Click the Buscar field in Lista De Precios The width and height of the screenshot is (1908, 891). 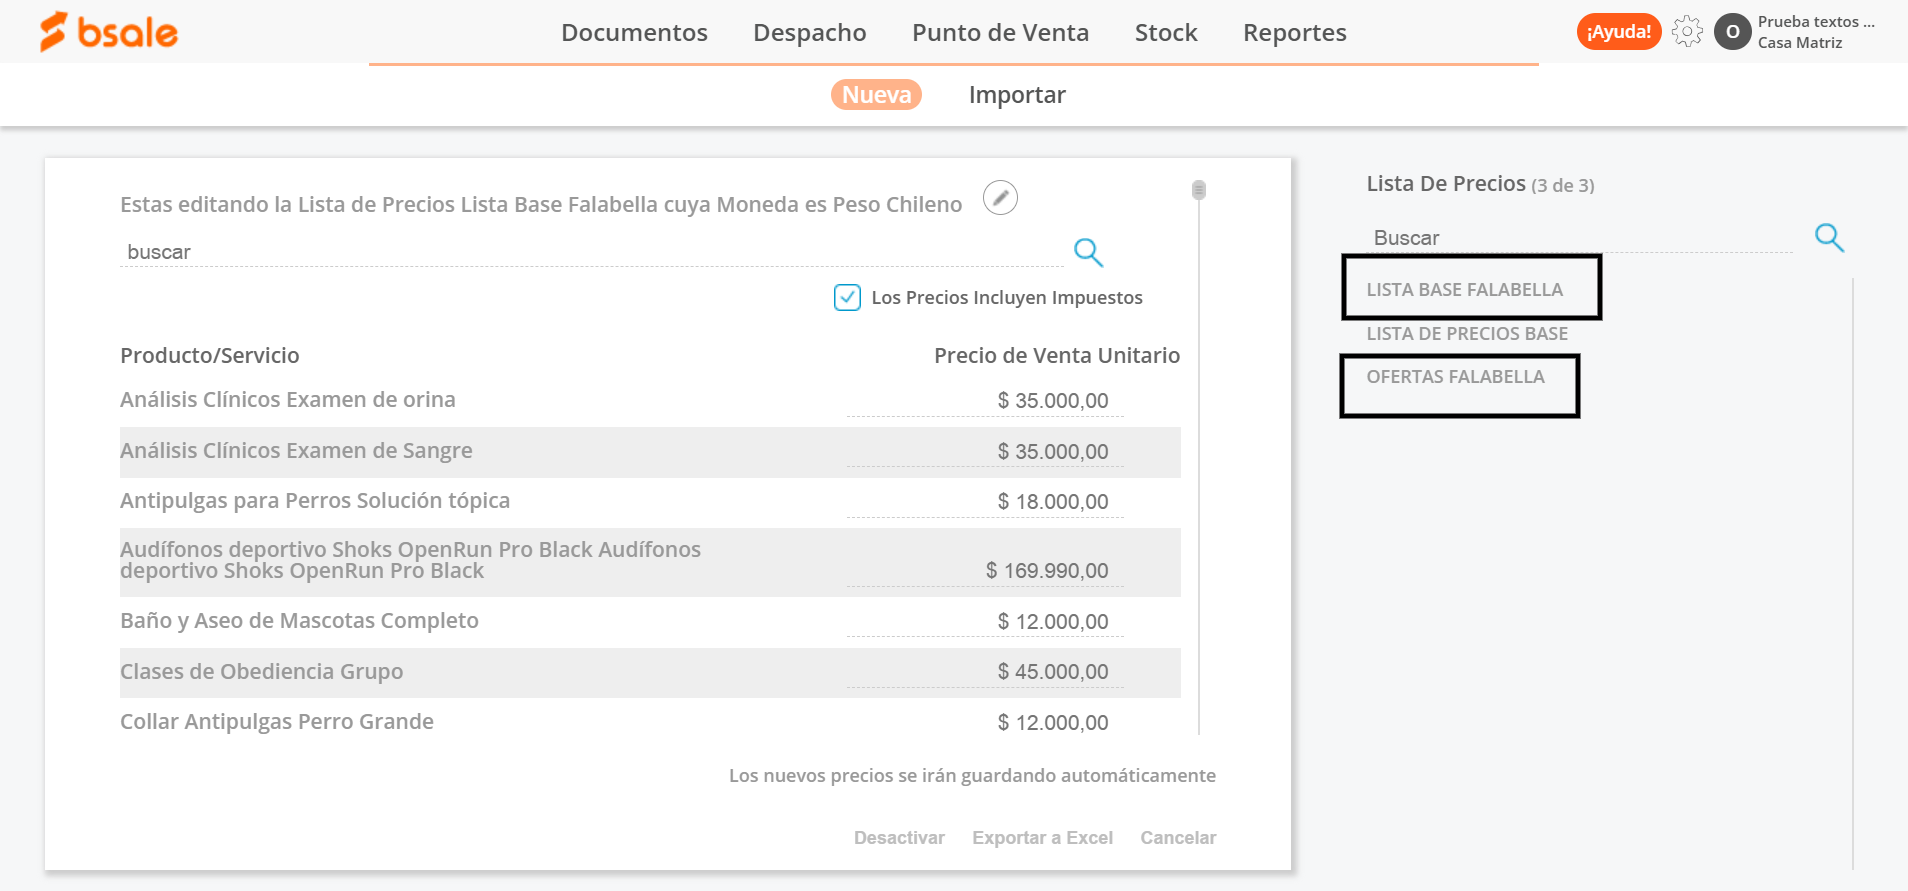pos(1580,238)
